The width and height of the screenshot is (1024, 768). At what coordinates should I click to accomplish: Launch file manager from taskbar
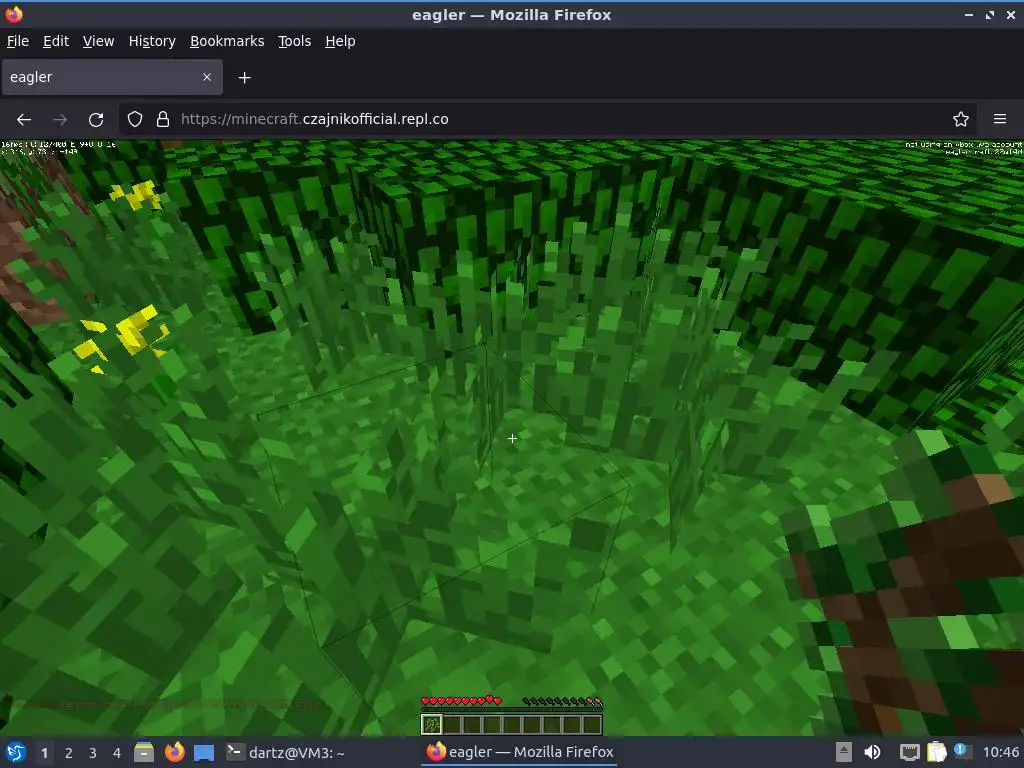coord(144,752)
